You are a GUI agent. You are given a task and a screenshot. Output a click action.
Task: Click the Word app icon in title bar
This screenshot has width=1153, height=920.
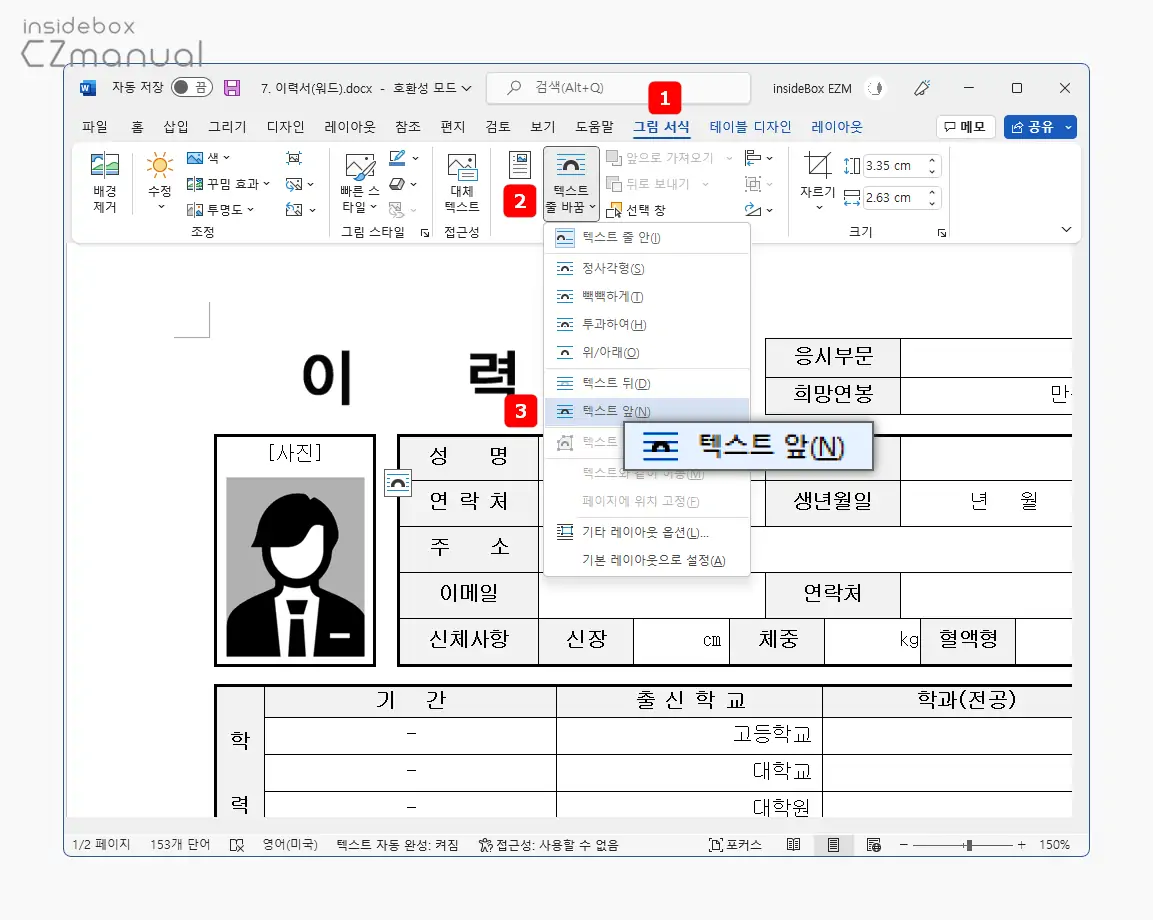(88, 88)
